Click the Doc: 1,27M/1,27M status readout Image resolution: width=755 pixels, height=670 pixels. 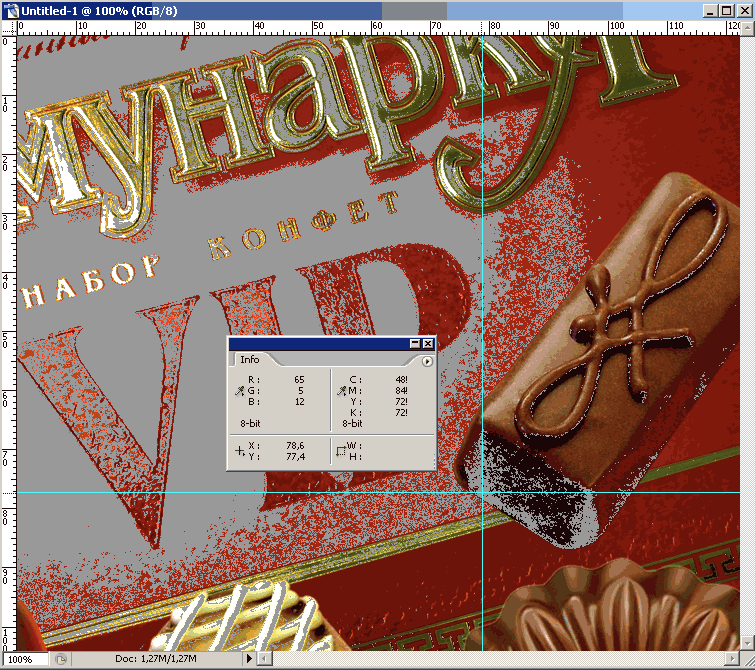pyautogui.click(x=156, y=658)
